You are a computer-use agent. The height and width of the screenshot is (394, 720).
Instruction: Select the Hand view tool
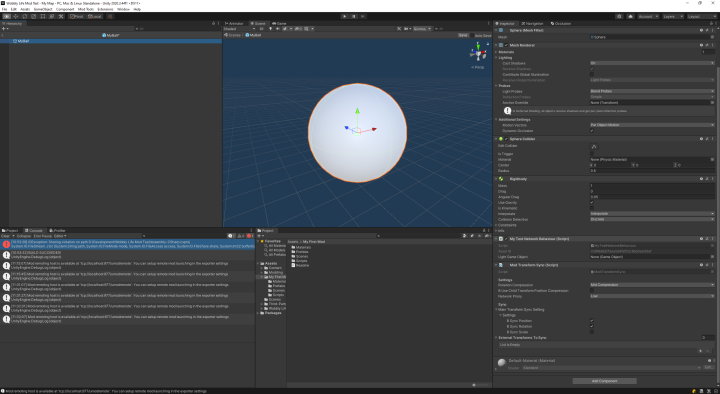[6, 16]
